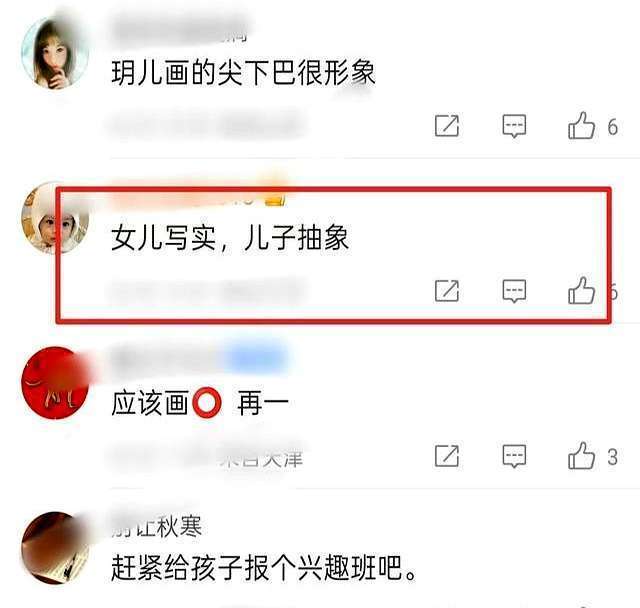This screenshot has height=608, width=640.
Task: Open comment text 玥儿画的尖下巴很形象
Action: (x=243, y=73)
